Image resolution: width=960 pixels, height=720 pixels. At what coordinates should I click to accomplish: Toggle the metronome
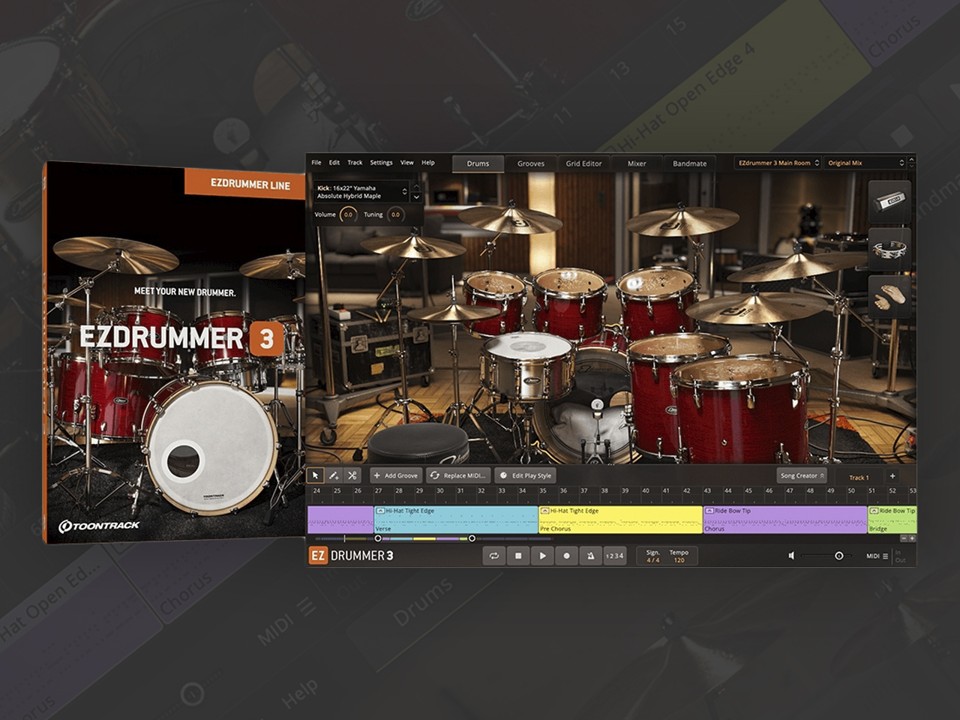coord(590,556)
